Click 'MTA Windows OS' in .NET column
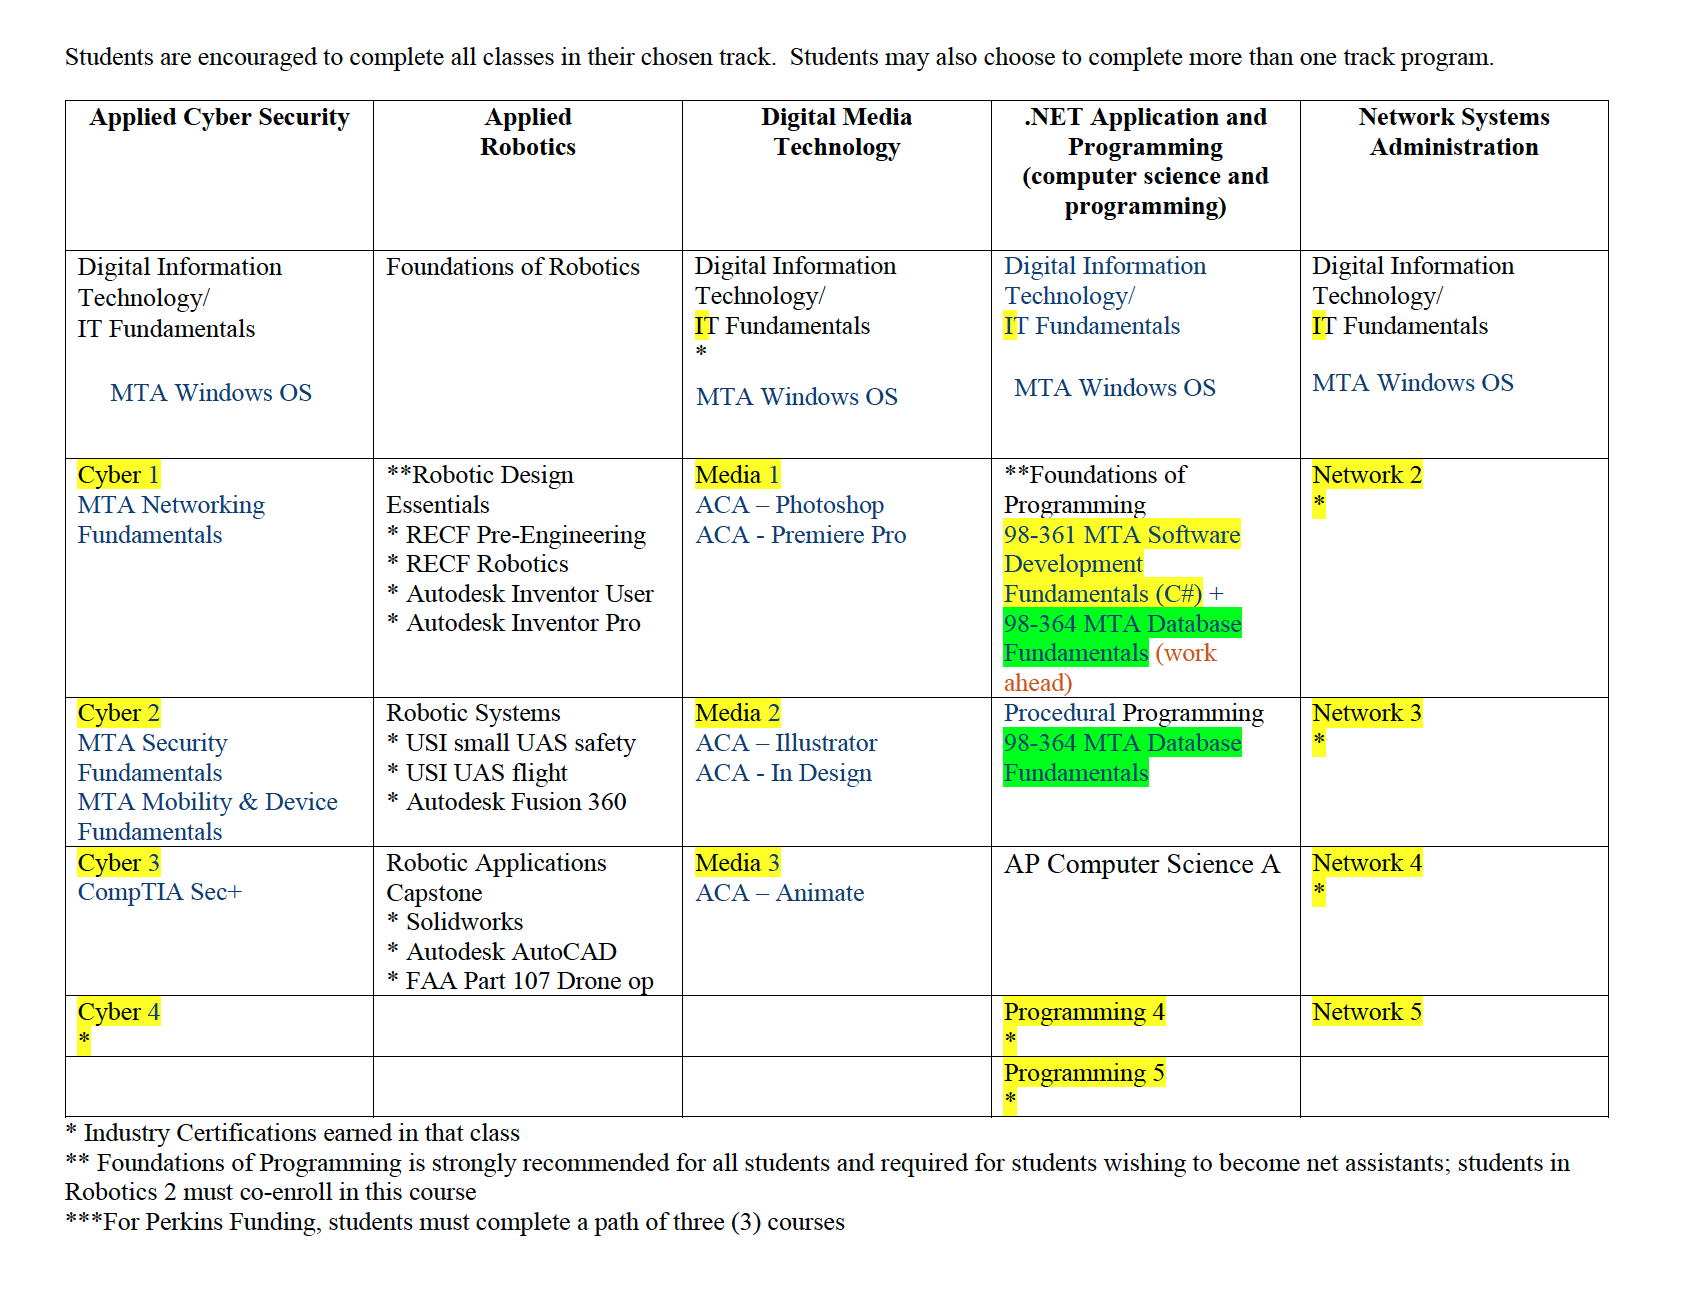Image resolution: width=1692 pixels, height=1300 pixels. (1115, 388)
